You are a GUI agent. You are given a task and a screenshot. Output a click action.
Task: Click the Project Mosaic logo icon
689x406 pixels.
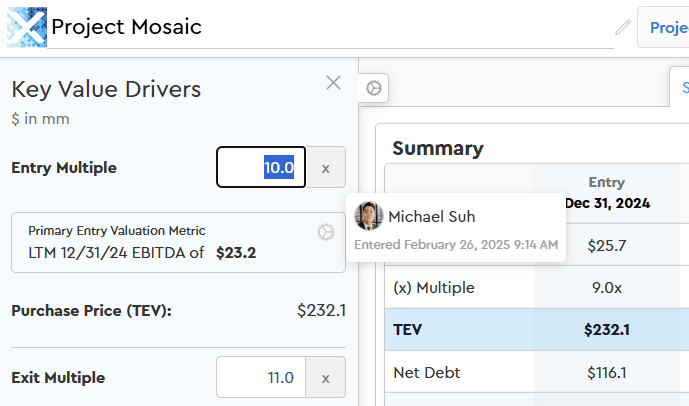[x=26, y=26]
